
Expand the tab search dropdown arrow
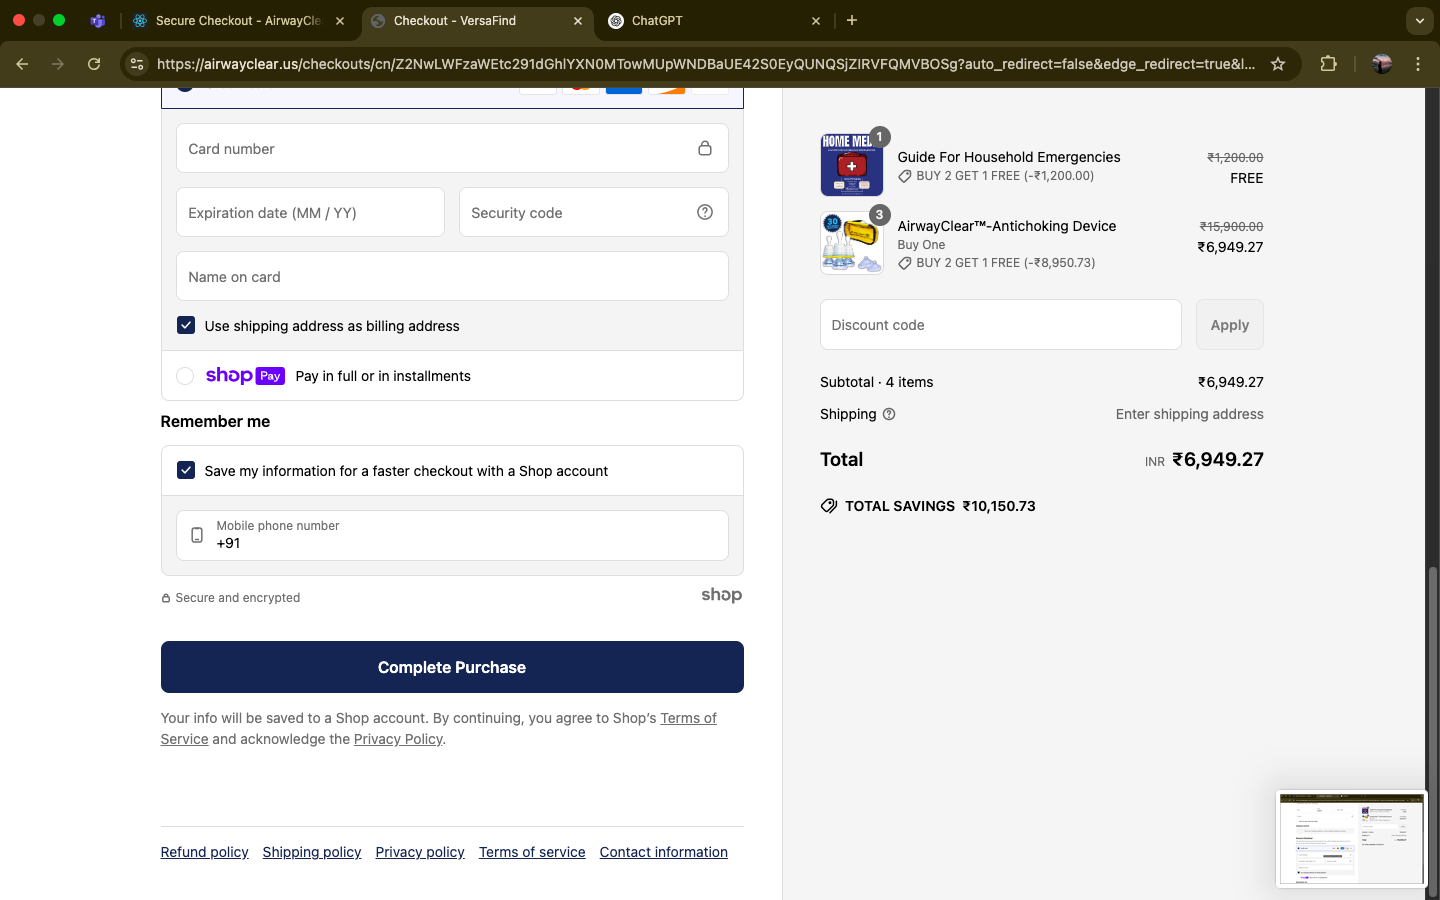click(1419, 20)
